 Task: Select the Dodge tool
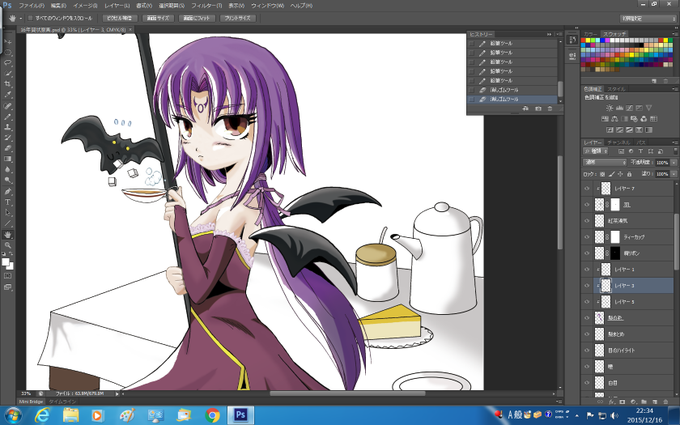[x=8, y=180]
